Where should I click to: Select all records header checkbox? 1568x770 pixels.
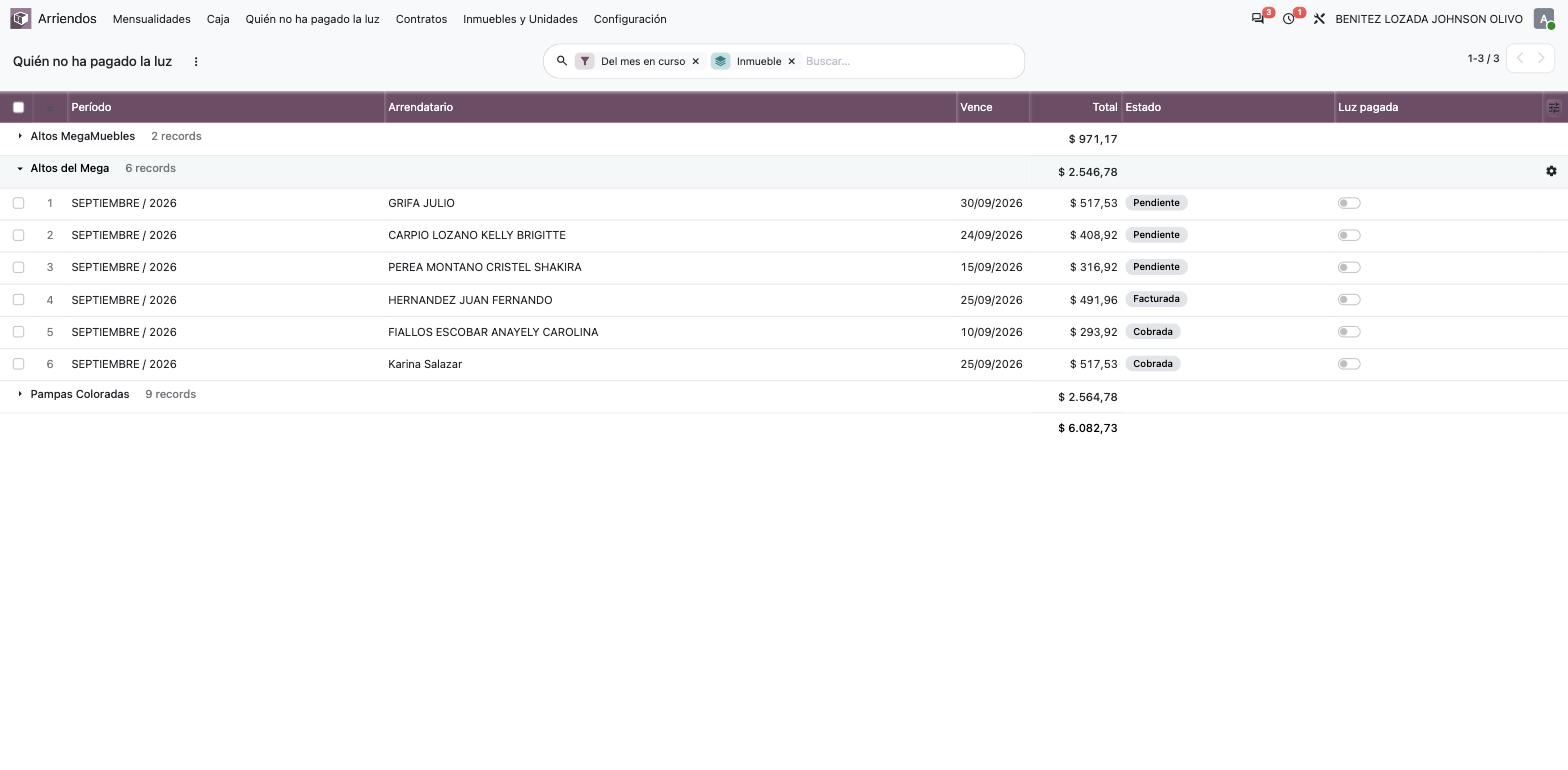18,107
